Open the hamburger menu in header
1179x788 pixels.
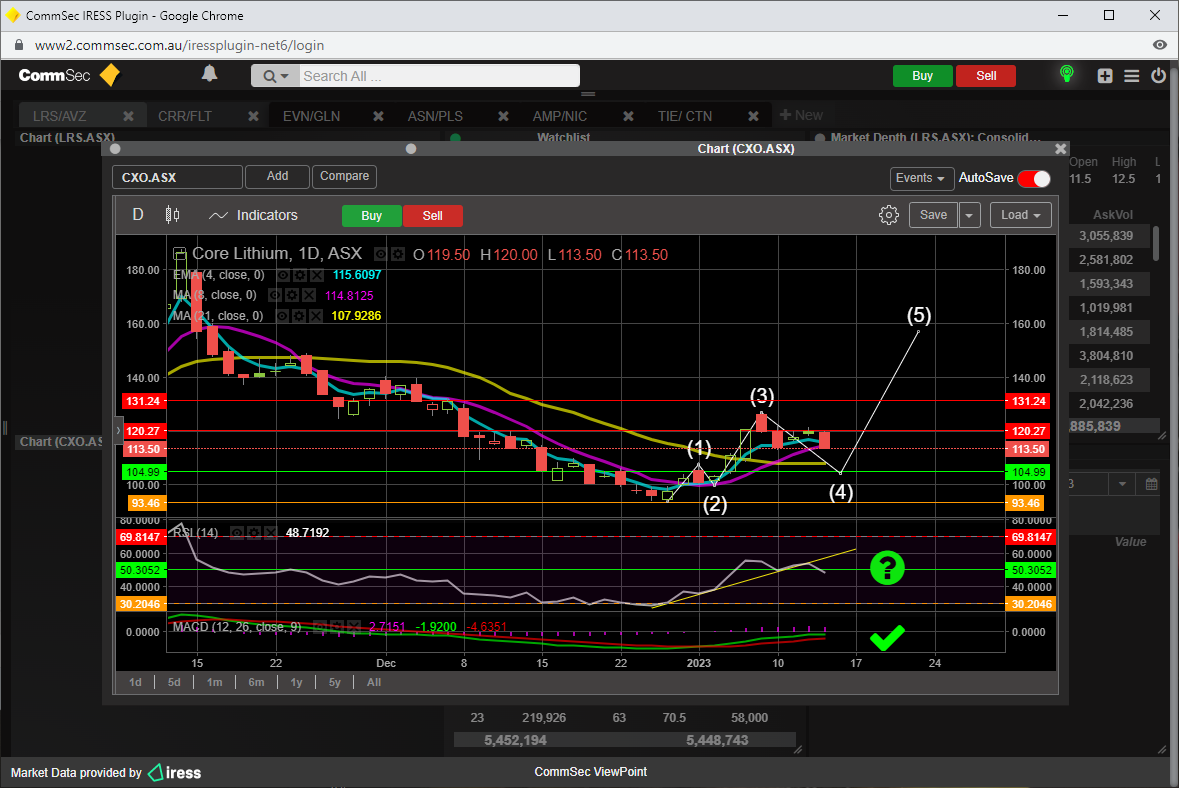tap(1132, 76)
